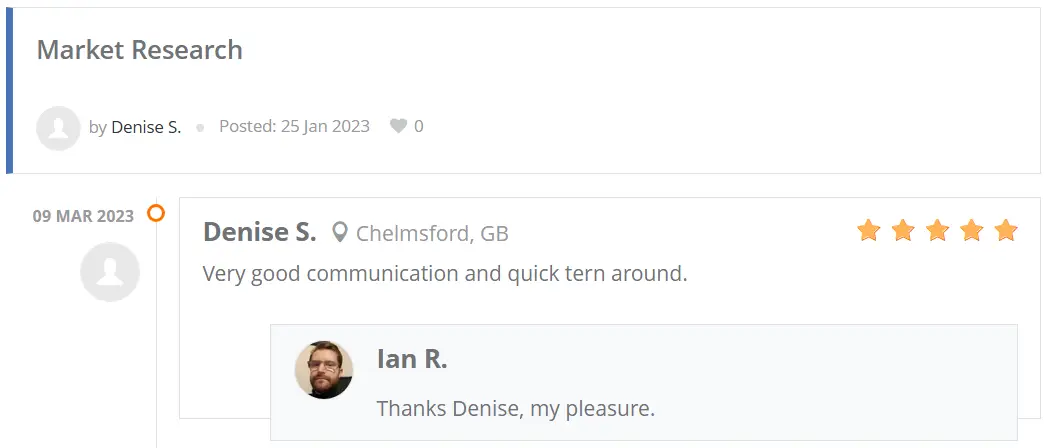Click Ian R. name in reply
The width and height of the screenshot is (1050, 448).
point(412,359)
